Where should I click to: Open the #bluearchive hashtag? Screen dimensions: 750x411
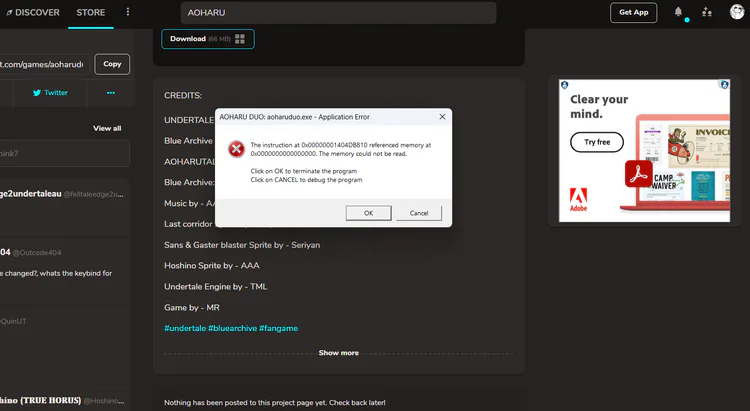232,328
